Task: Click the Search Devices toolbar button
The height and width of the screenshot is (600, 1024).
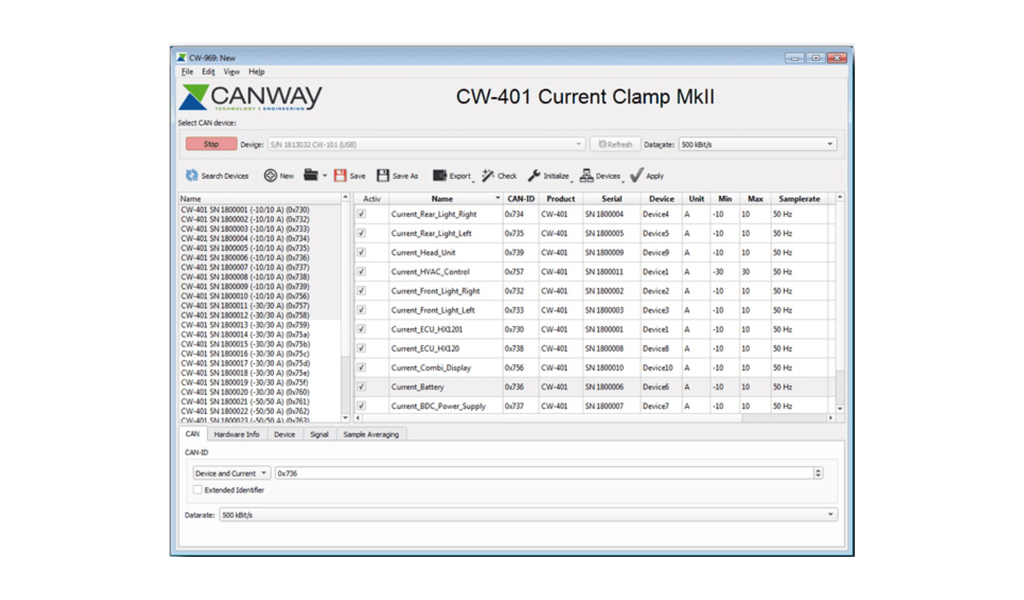Action: point(217,176)
